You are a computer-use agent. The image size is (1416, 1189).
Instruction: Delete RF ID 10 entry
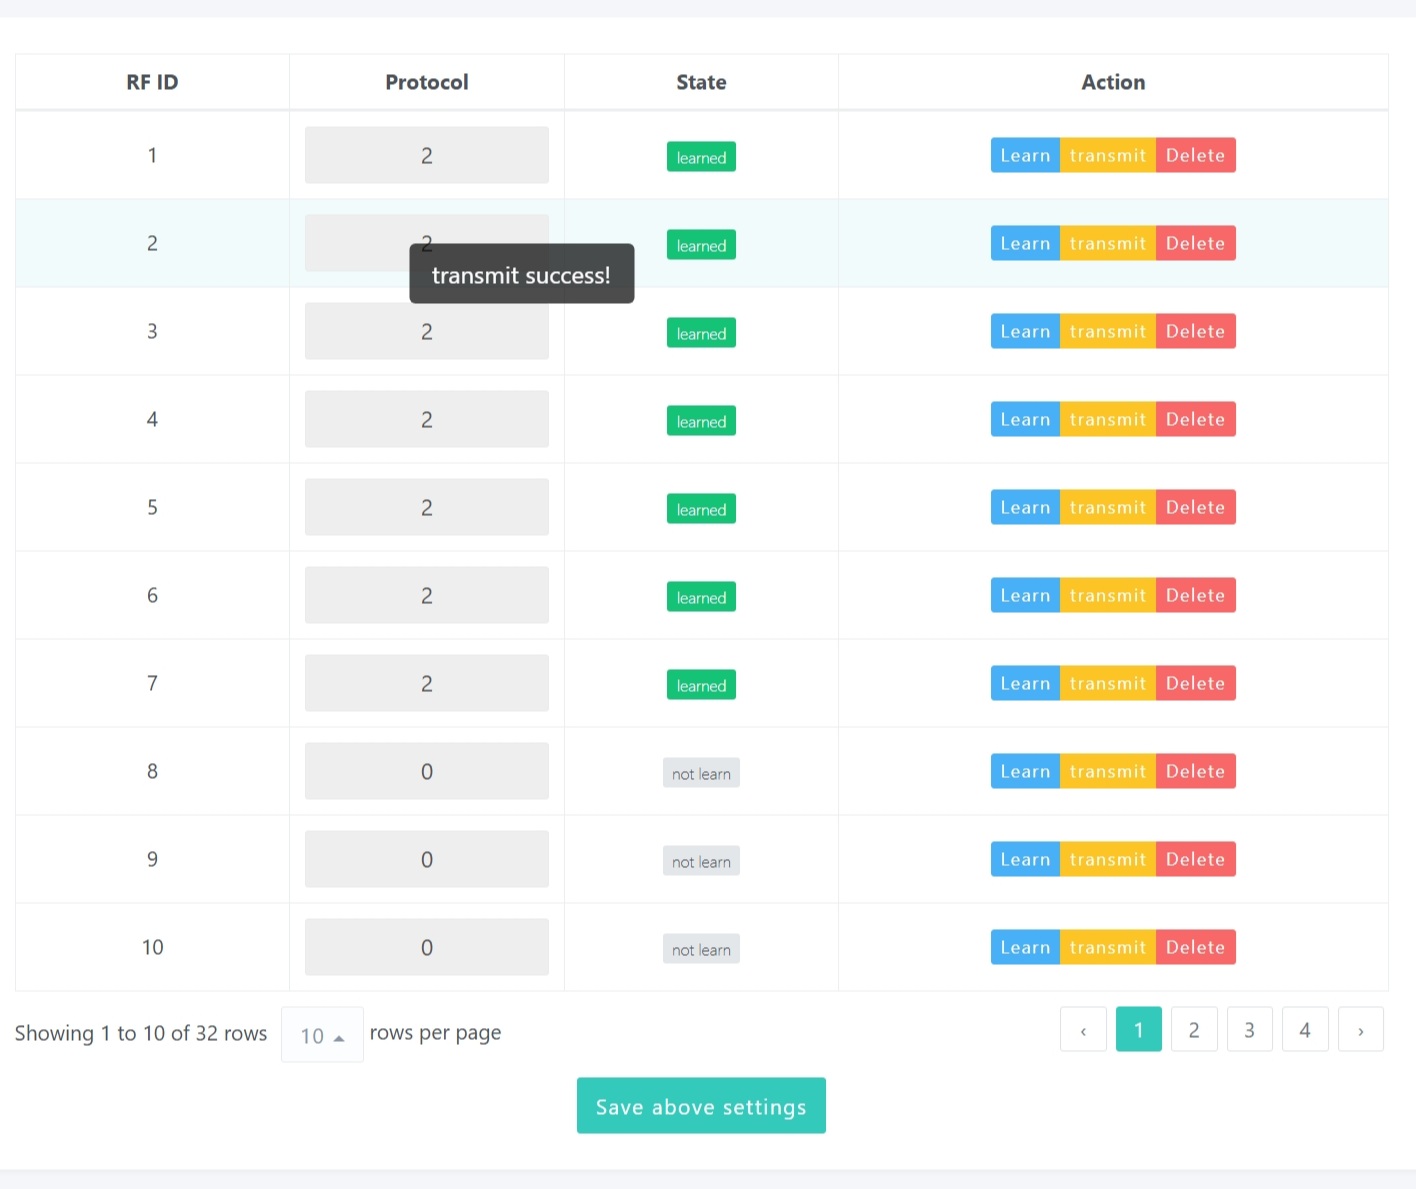pyautogui.click(x=1195, y=947)
